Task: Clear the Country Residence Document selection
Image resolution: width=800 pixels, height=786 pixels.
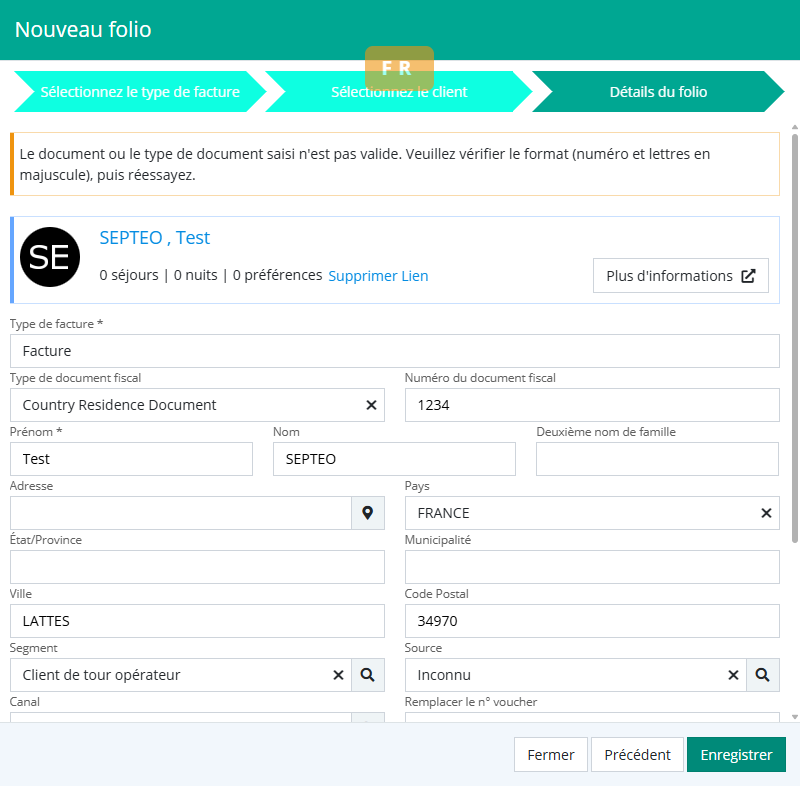Action: point(371,405)
